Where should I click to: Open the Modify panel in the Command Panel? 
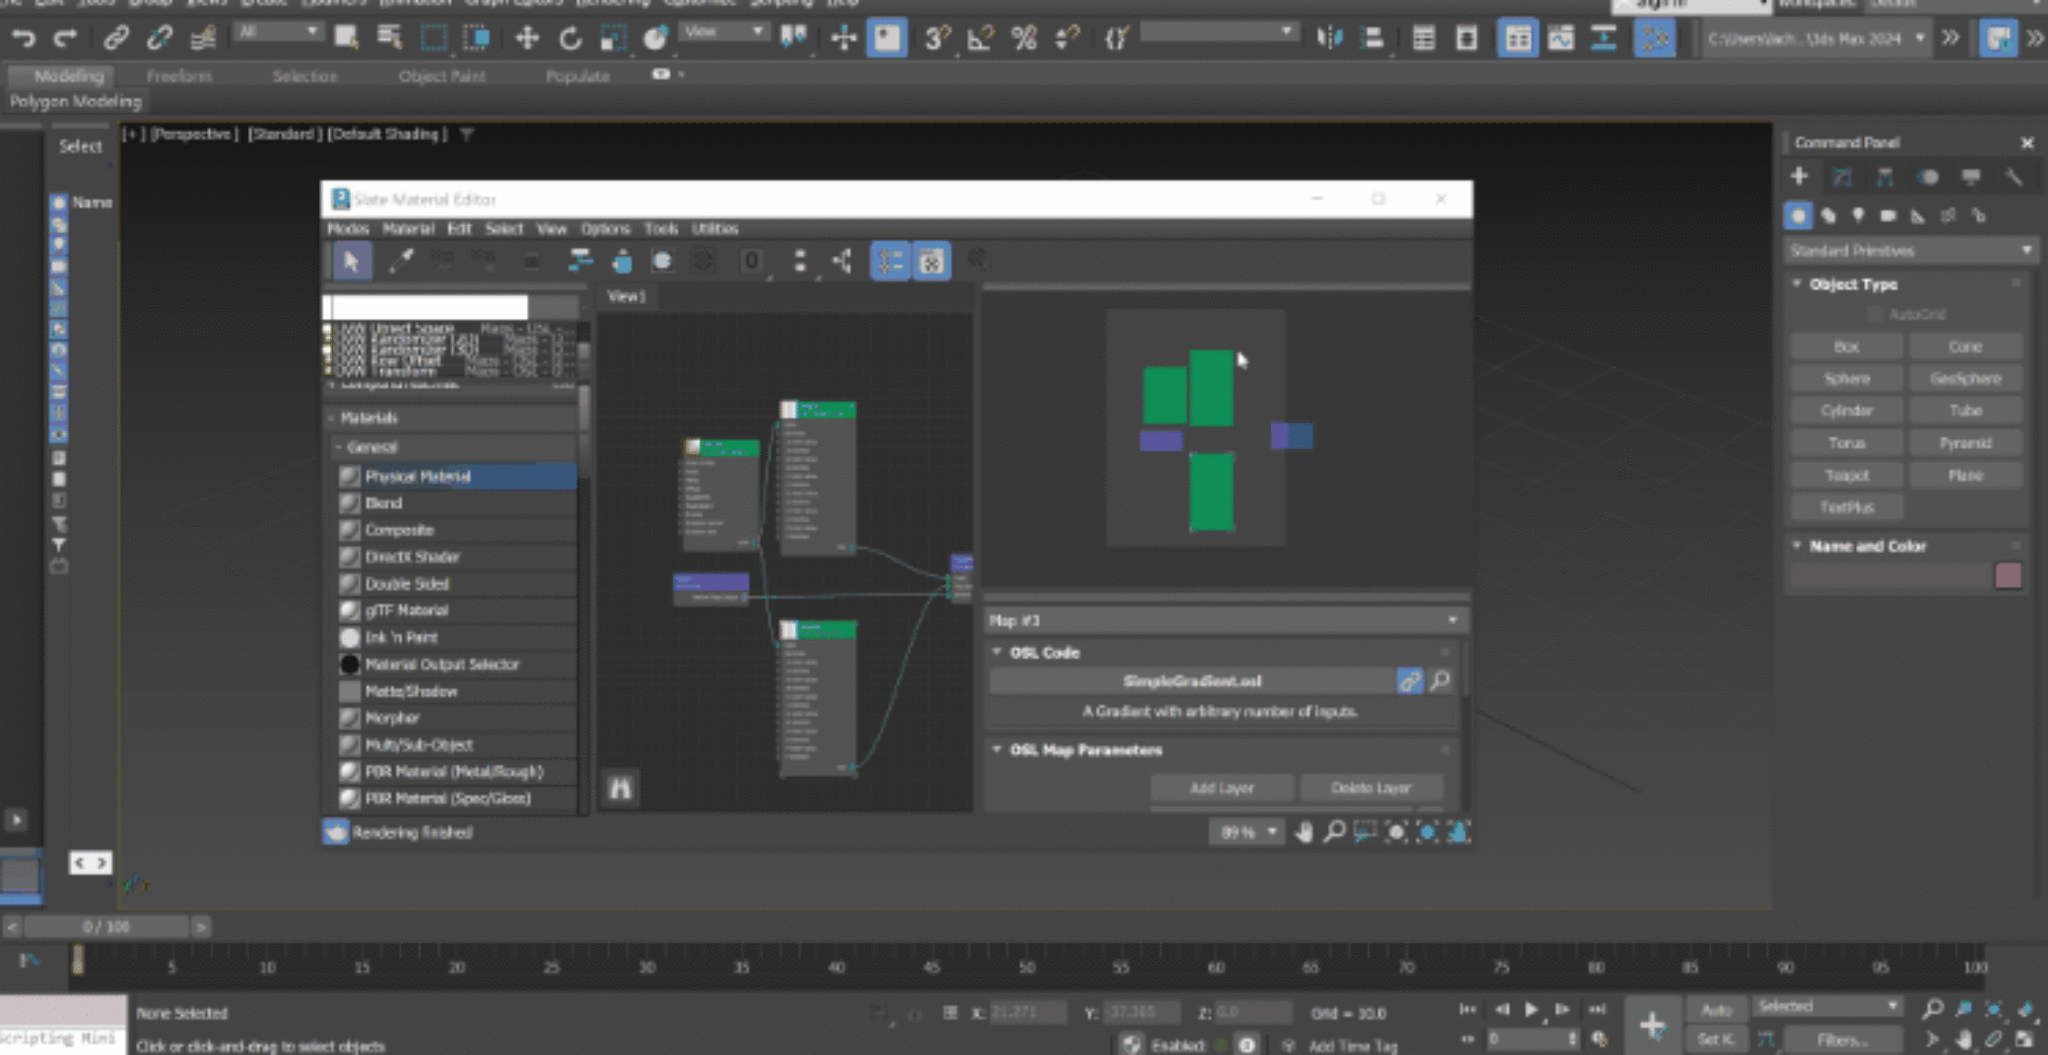coord(1840,177)
